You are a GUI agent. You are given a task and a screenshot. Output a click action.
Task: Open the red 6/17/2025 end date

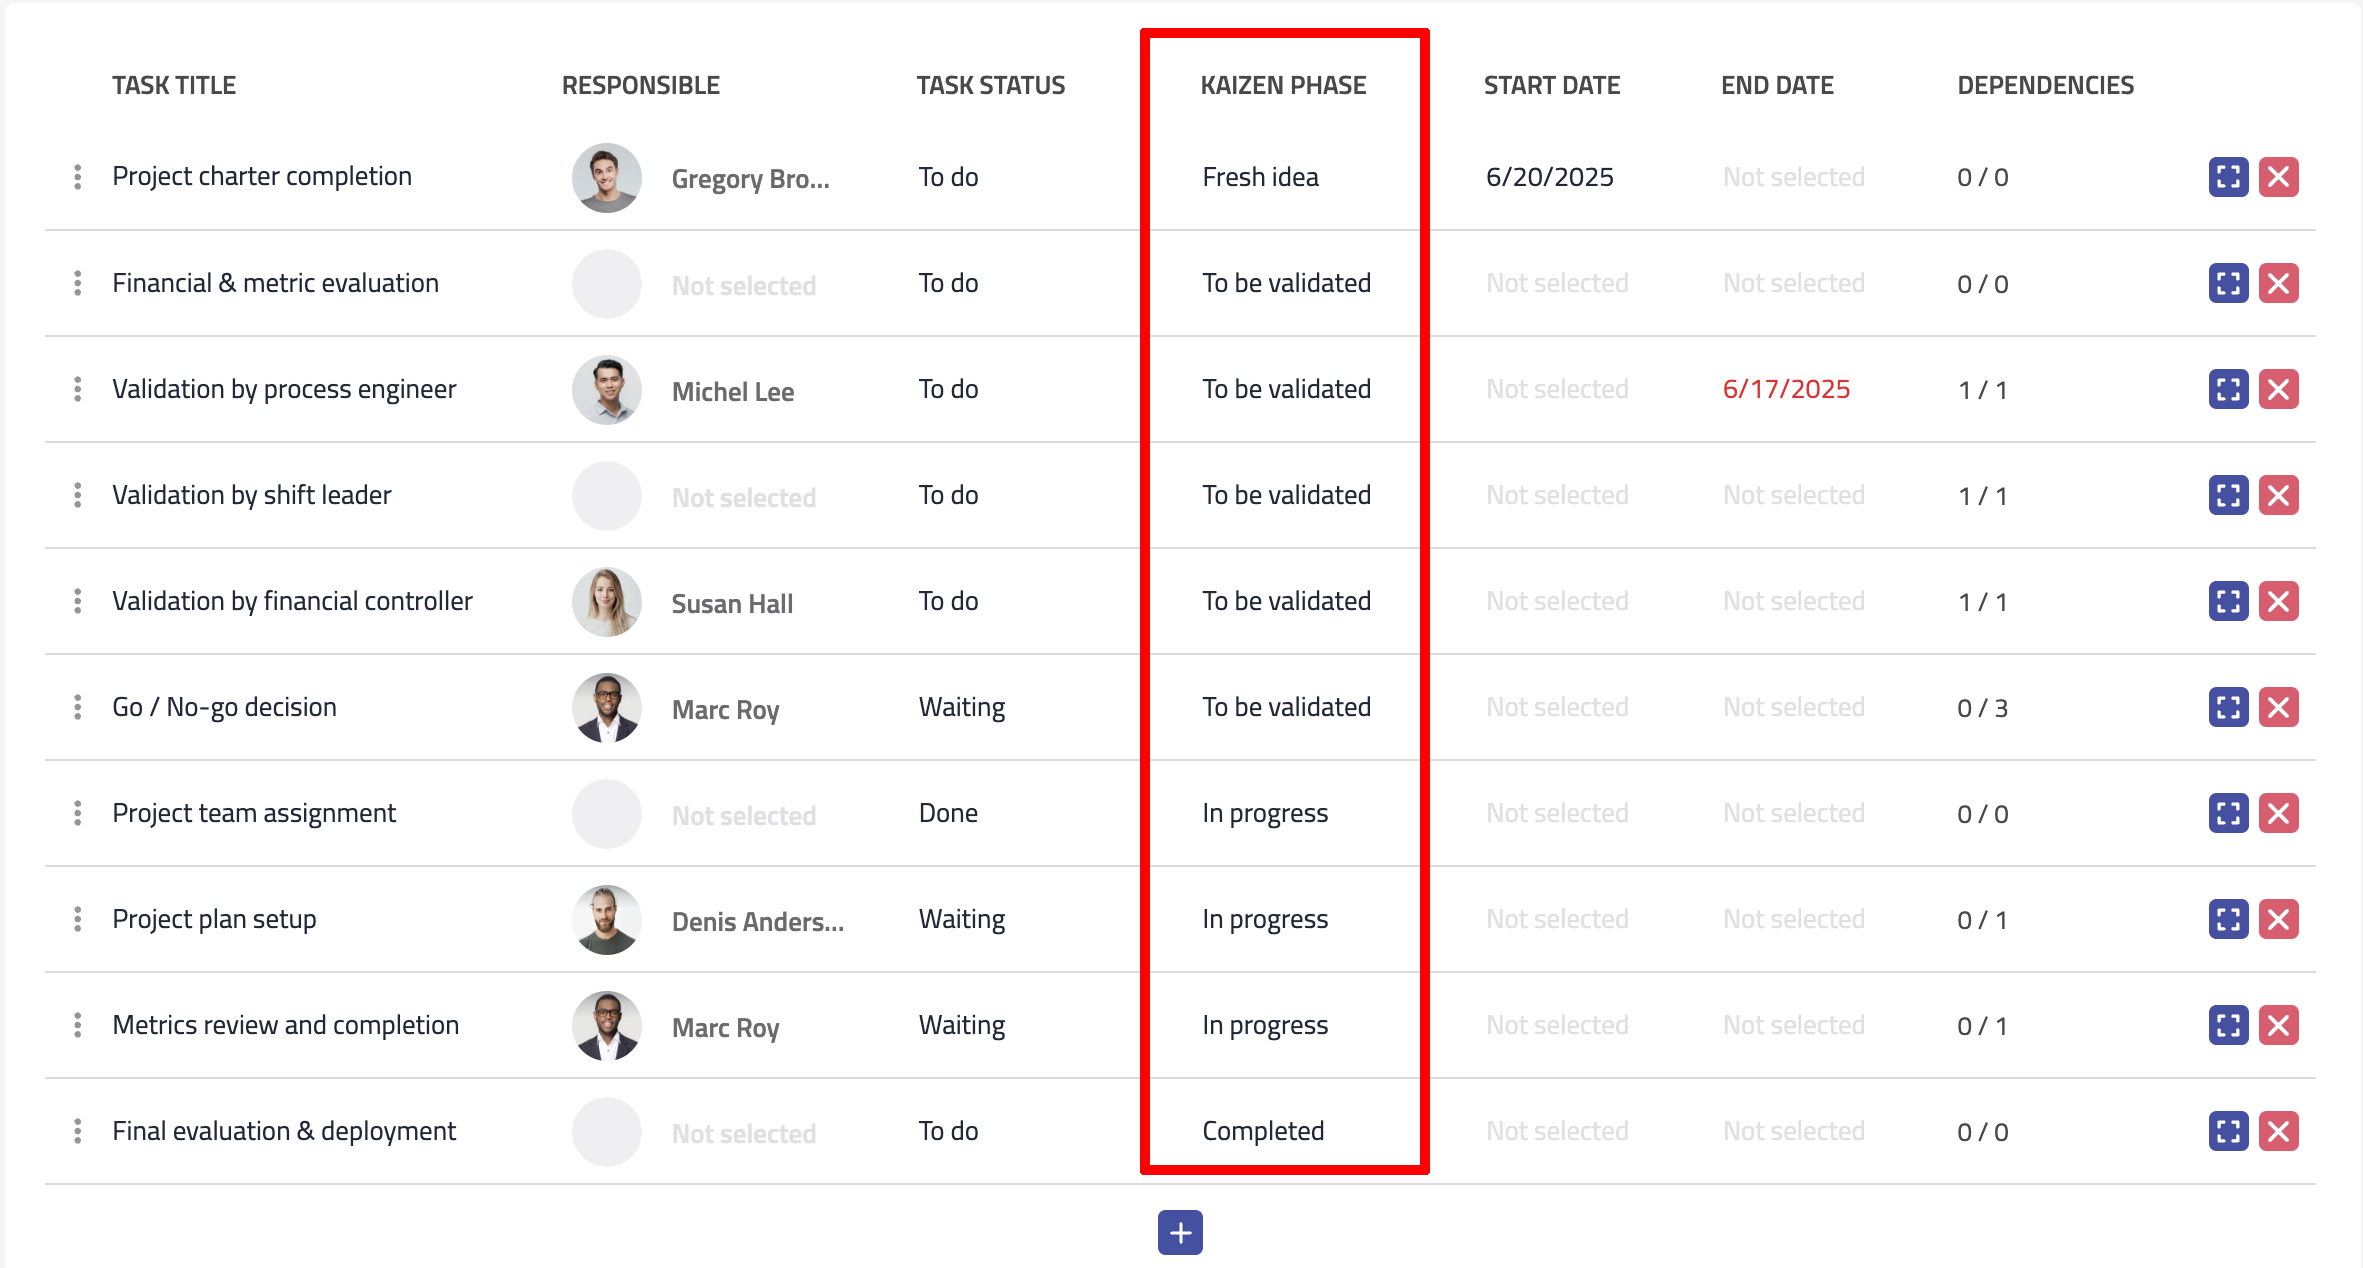(x=1786, y=389)
